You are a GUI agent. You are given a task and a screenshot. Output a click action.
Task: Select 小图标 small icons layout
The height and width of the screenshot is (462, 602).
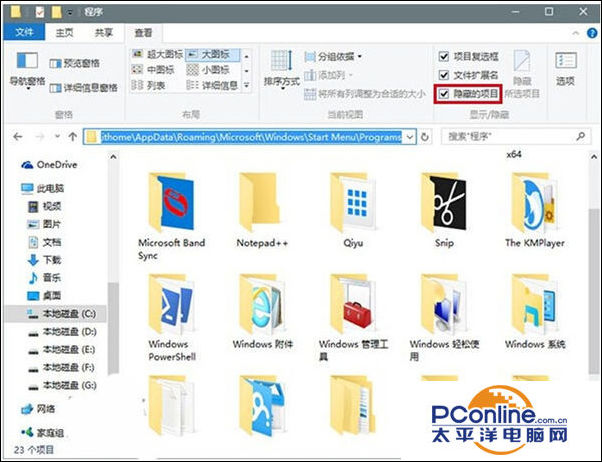[x=208, y=70]
